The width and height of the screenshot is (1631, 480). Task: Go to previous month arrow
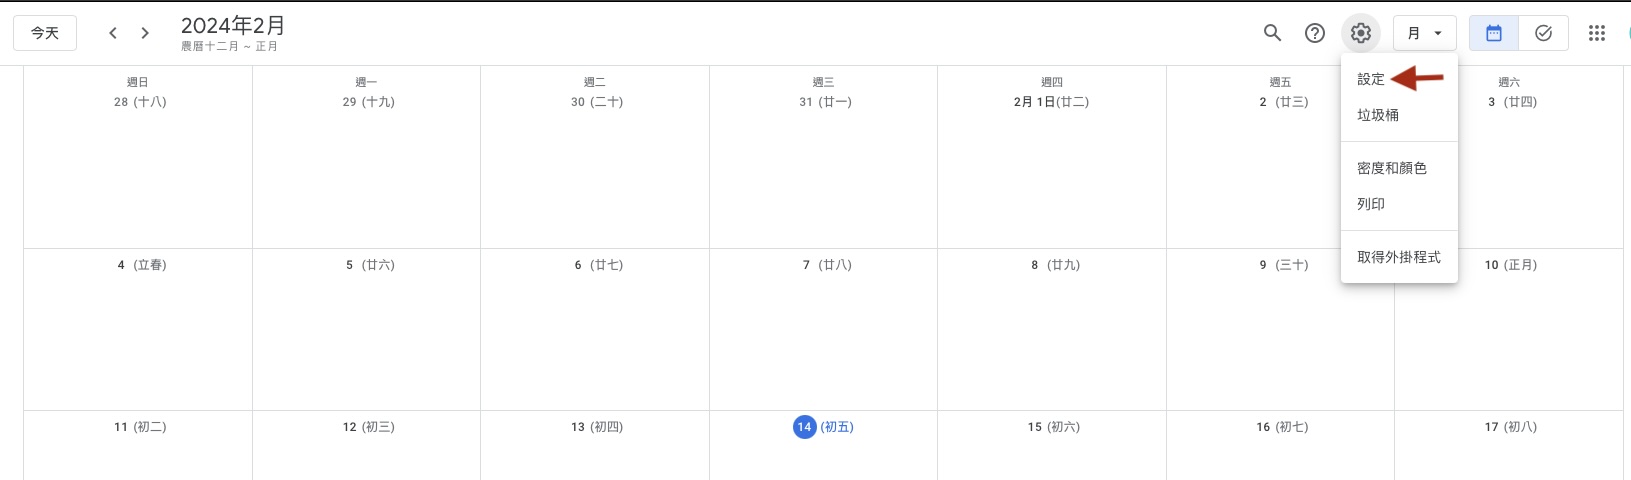113,33
